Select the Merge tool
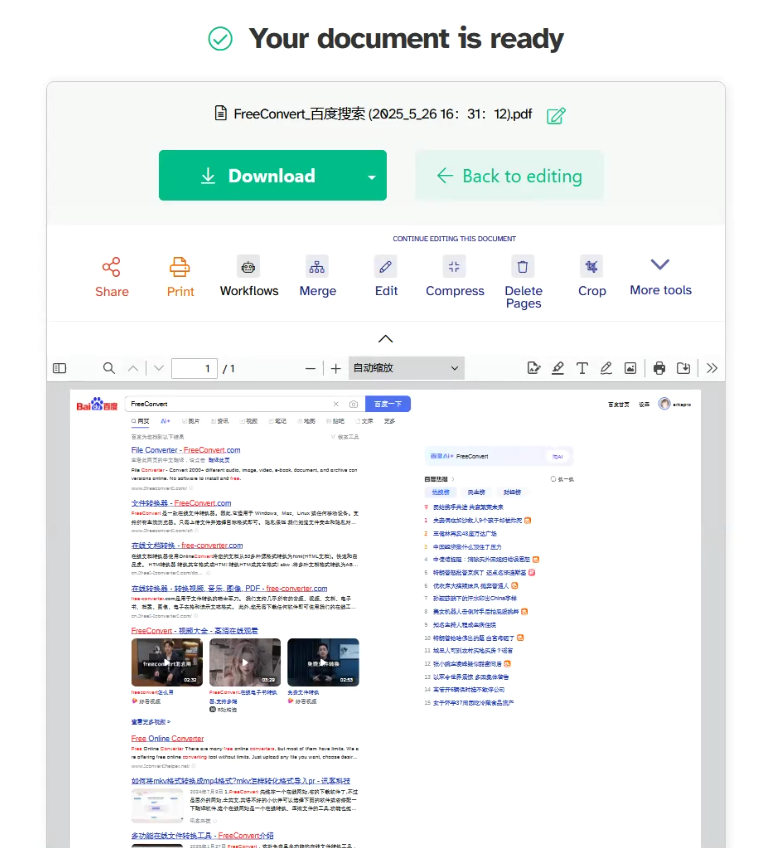The image size is (762, 848). tap(317, 276)
